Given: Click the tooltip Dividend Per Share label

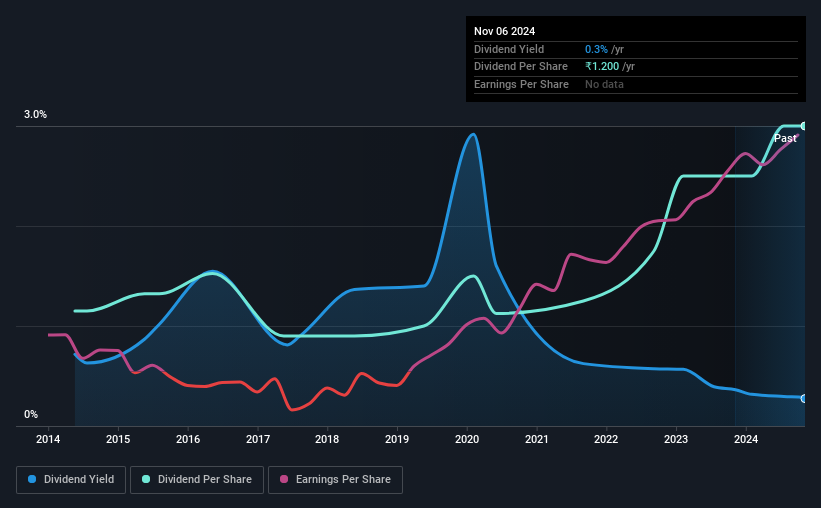Looking at the screenshot, I should tap(520, 67).
